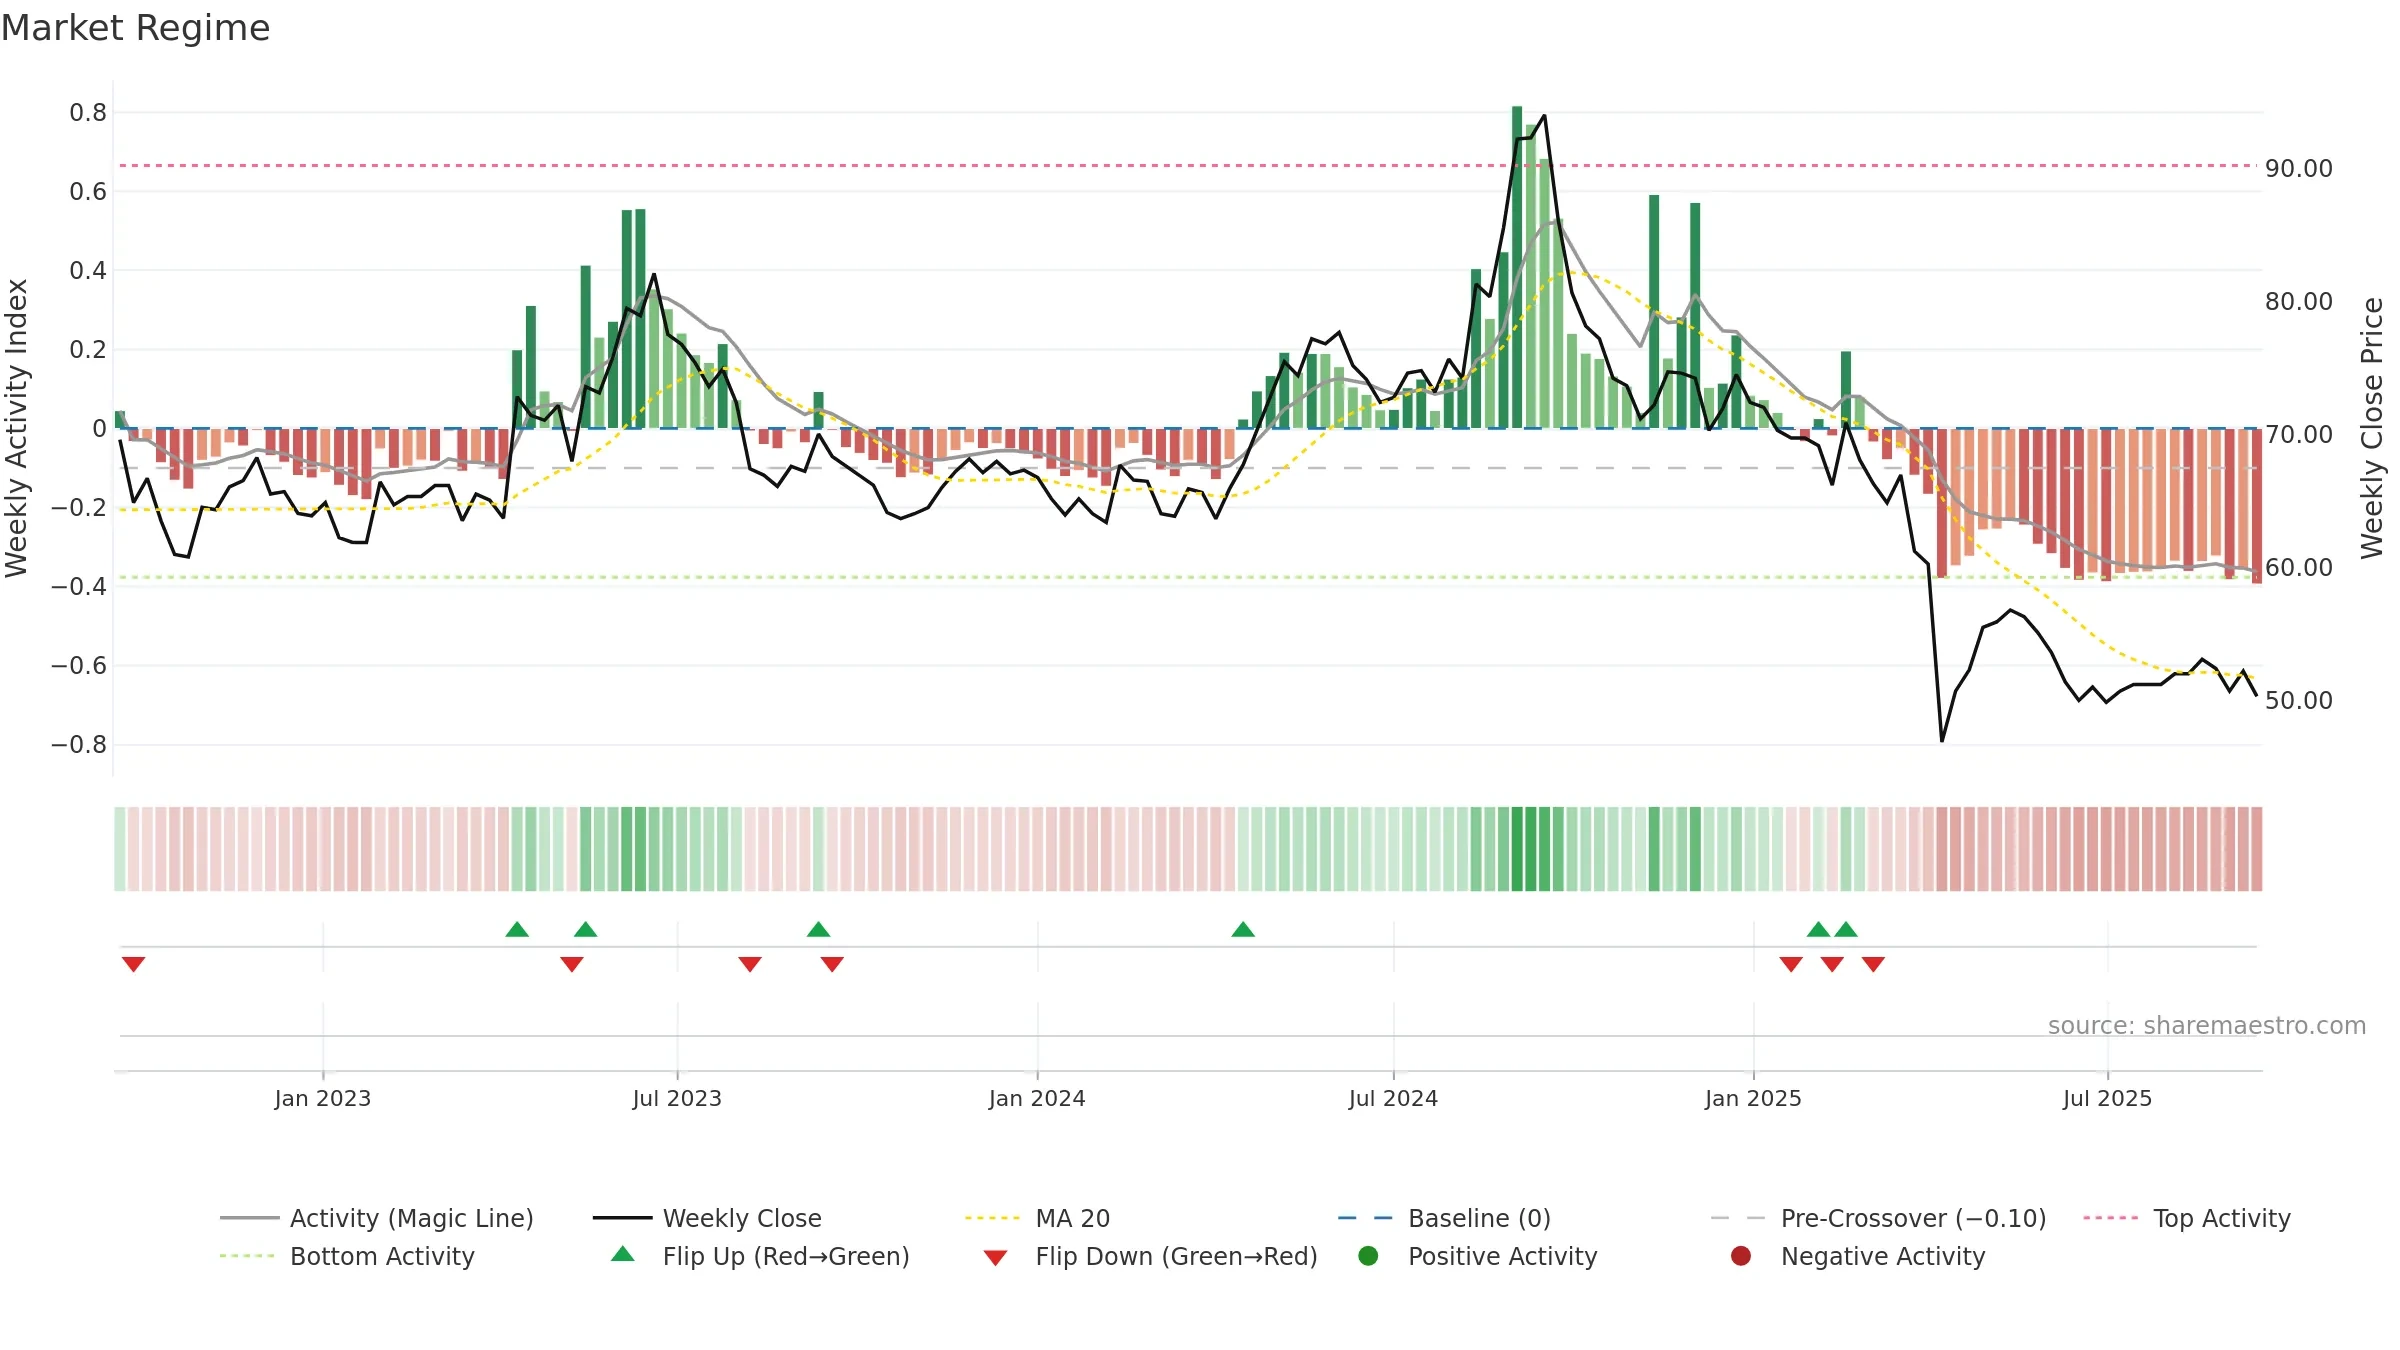The image size is (2400, 1350).
Task: Toggle the Bottom Activity legend entry
Action: coord(347,1256)
